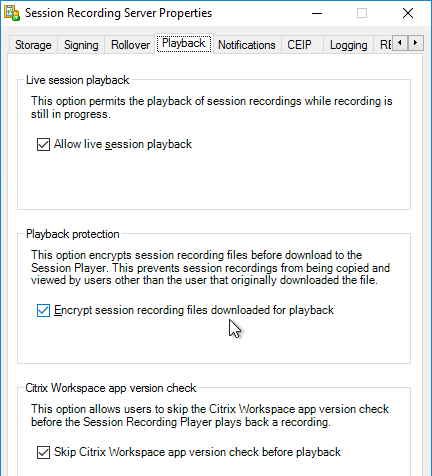The image size is (432, 476).
Task: Click the Skip Citrix Workspace app version check label
Action: click(197, 452)
